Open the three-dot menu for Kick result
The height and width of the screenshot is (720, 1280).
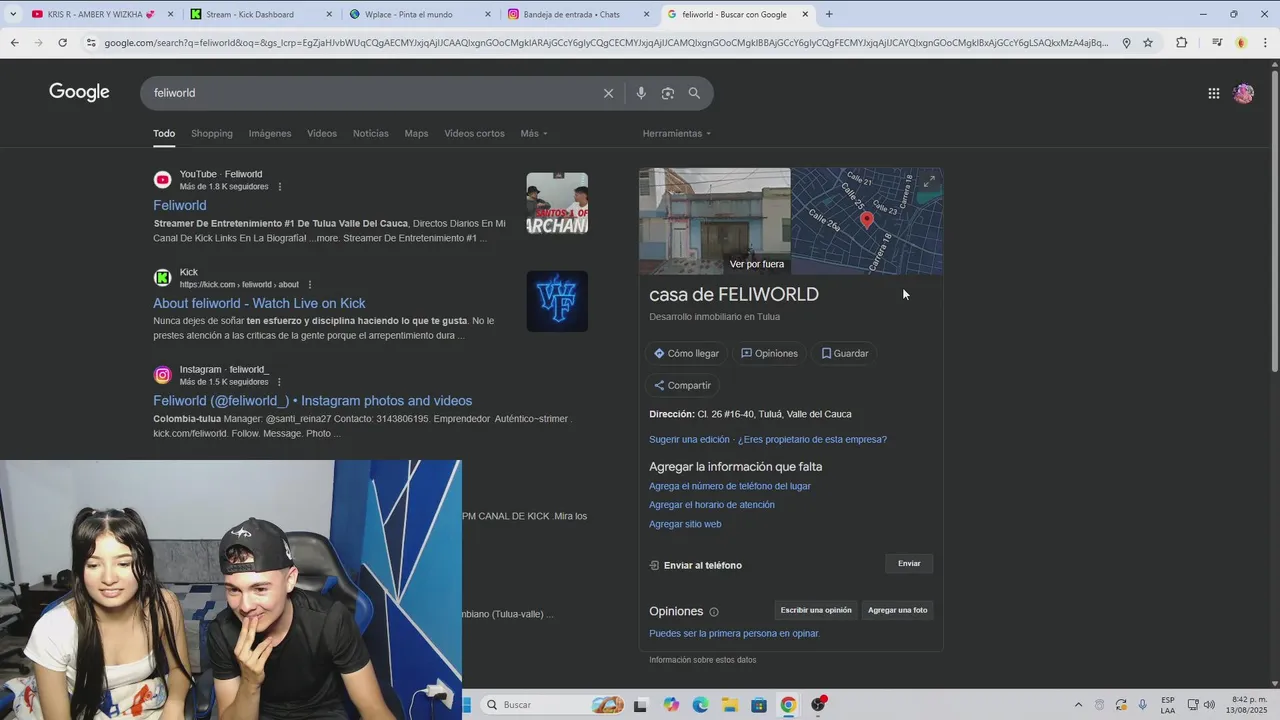pos(310,285)
